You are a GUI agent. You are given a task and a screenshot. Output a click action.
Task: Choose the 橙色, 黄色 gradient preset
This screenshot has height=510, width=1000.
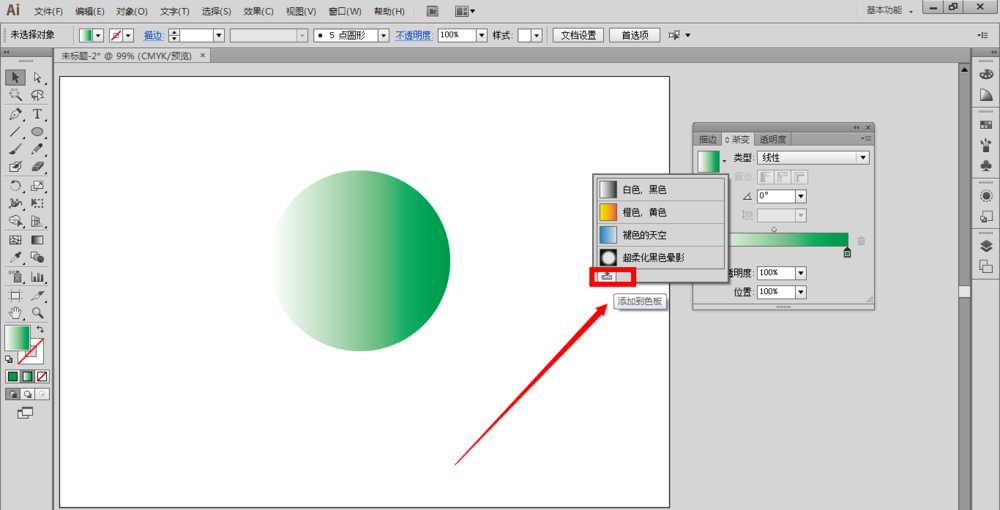coord(644,212)
